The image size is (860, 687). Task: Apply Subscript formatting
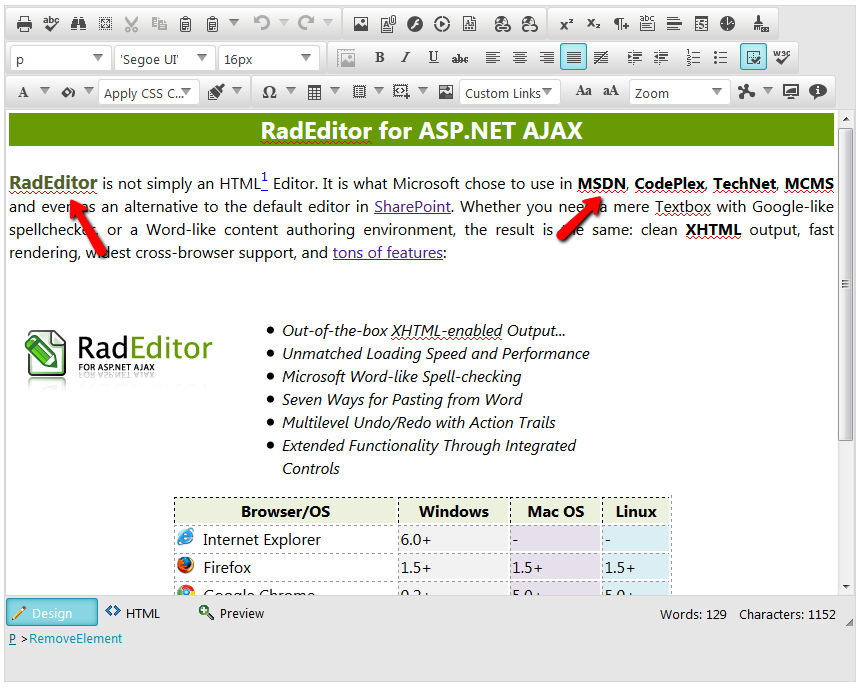pos(593,24)
